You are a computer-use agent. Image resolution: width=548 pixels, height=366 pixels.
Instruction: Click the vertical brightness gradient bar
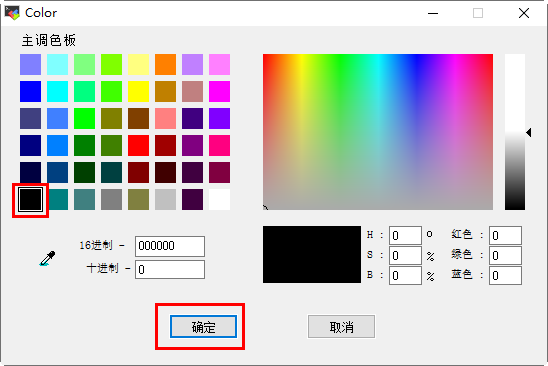pos(515,132)
